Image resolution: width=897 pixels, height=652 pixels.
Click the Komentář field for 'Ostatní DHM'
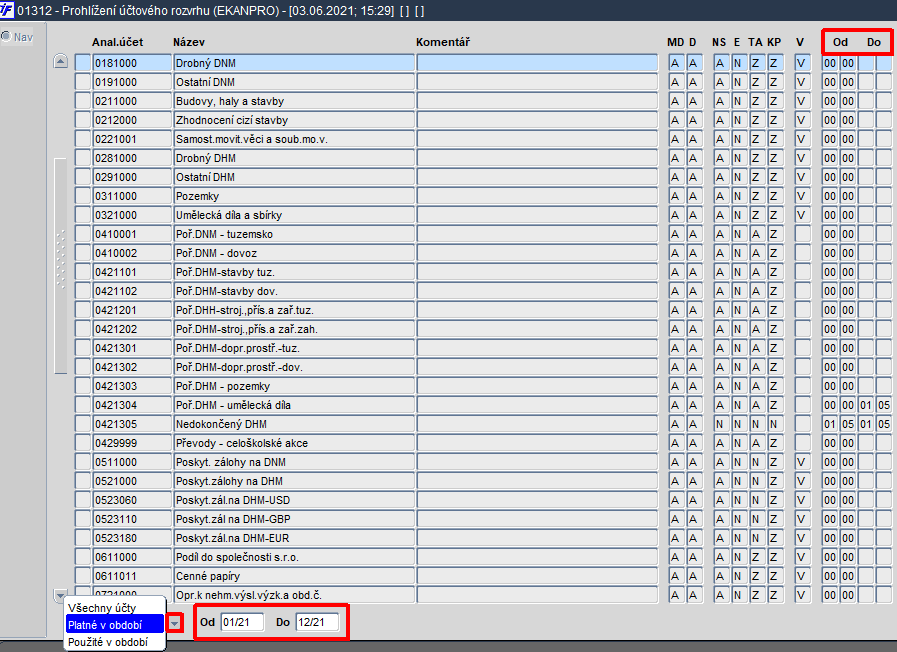click(x=537, y=177)
